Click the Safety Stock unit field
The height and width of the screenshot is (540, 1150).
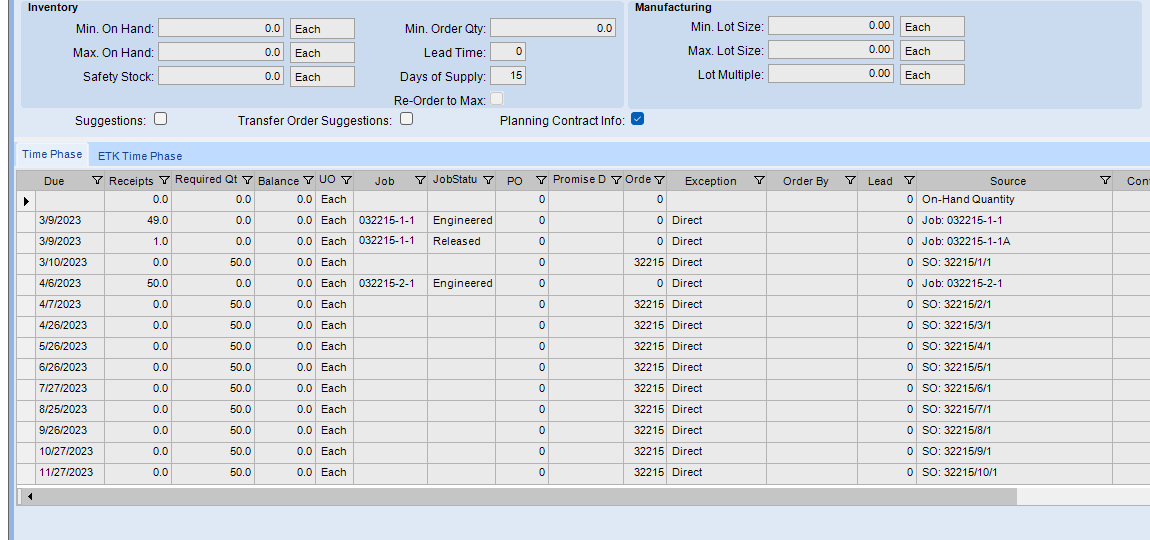322,76
